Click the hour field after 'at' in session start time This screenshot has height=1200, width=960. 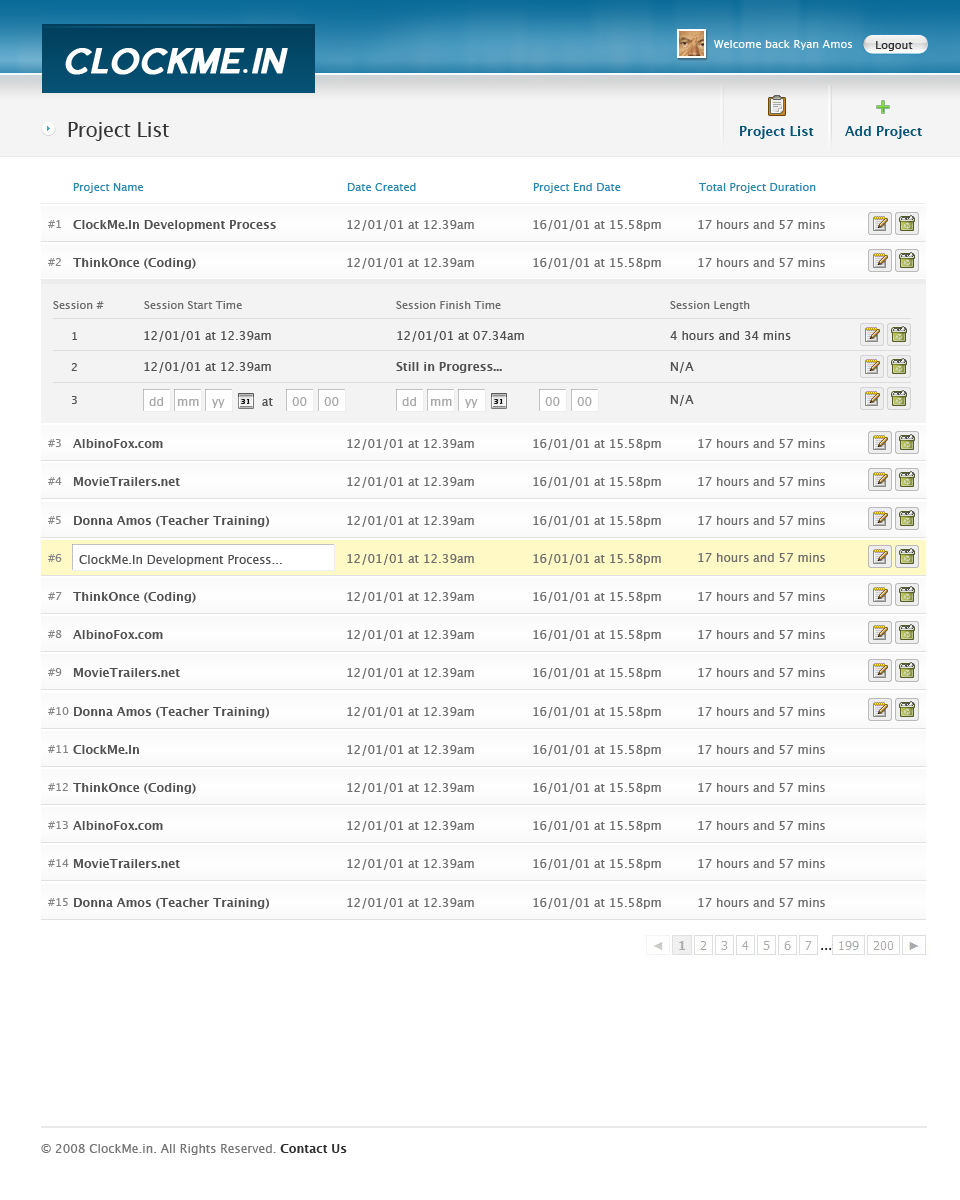(x=300, y=401)
